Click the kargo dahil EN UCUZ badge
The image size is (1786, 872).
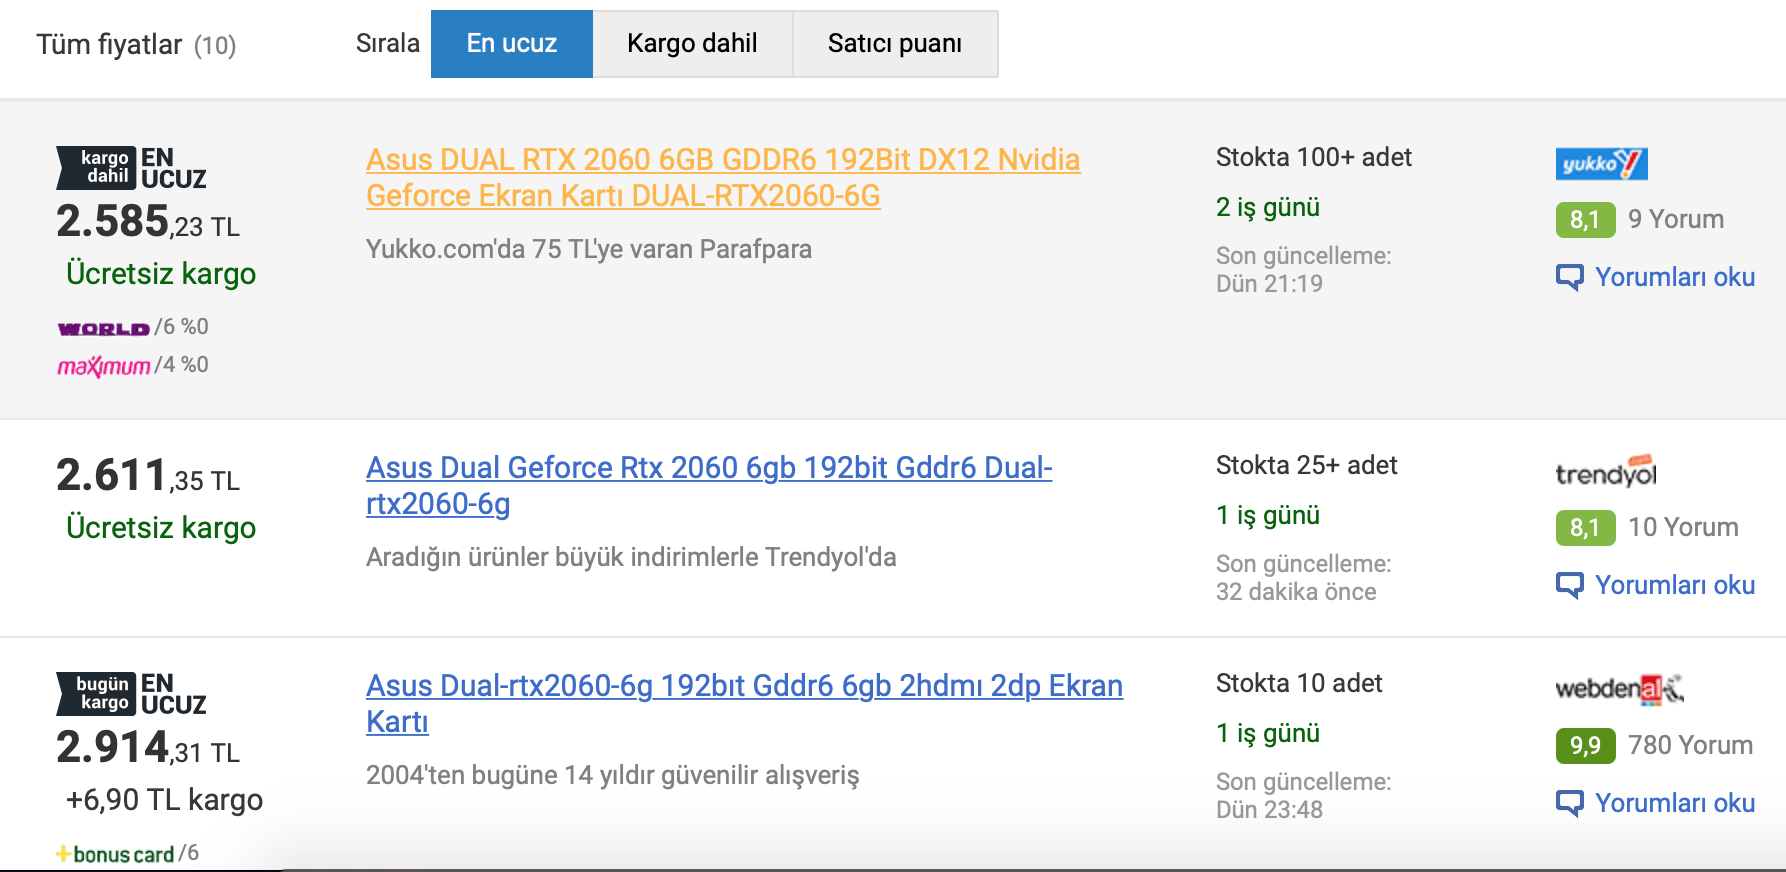coord(131,168)
